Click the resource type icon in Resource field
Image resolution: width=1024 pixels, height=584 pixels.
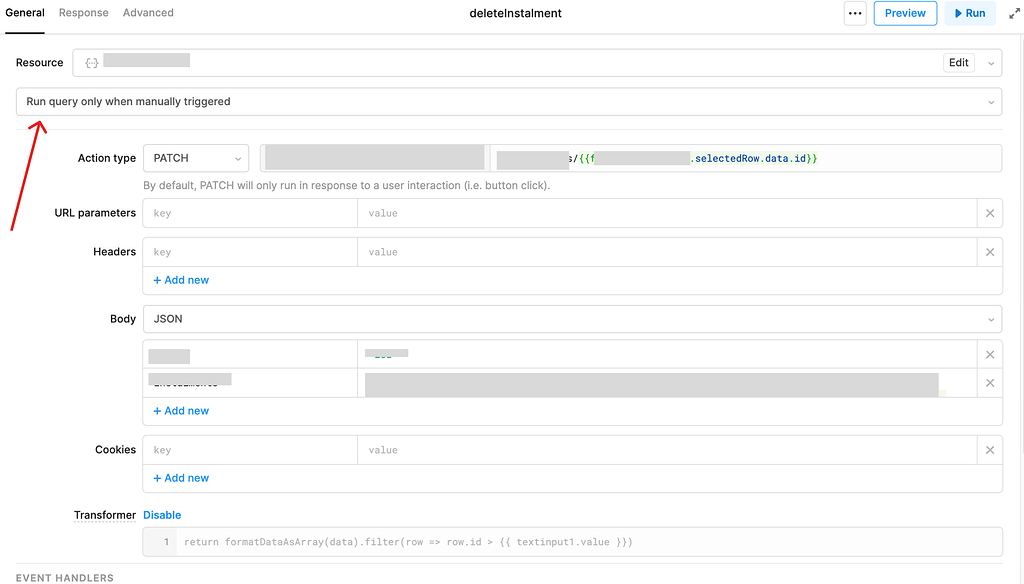pyautogui.click(x=91, y=62)
